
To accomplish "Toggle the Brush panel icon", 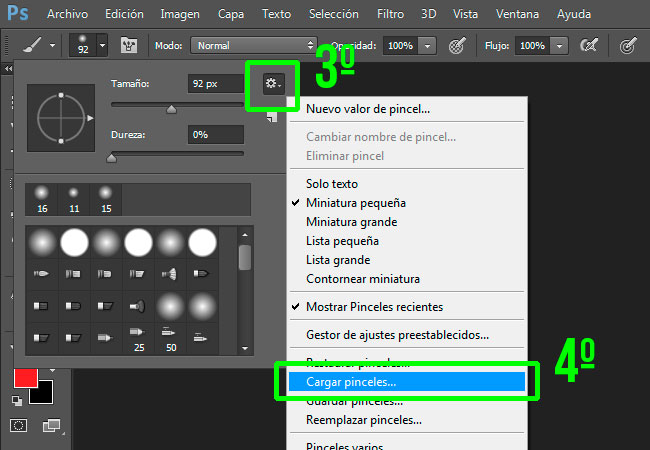I will (129, 45).
